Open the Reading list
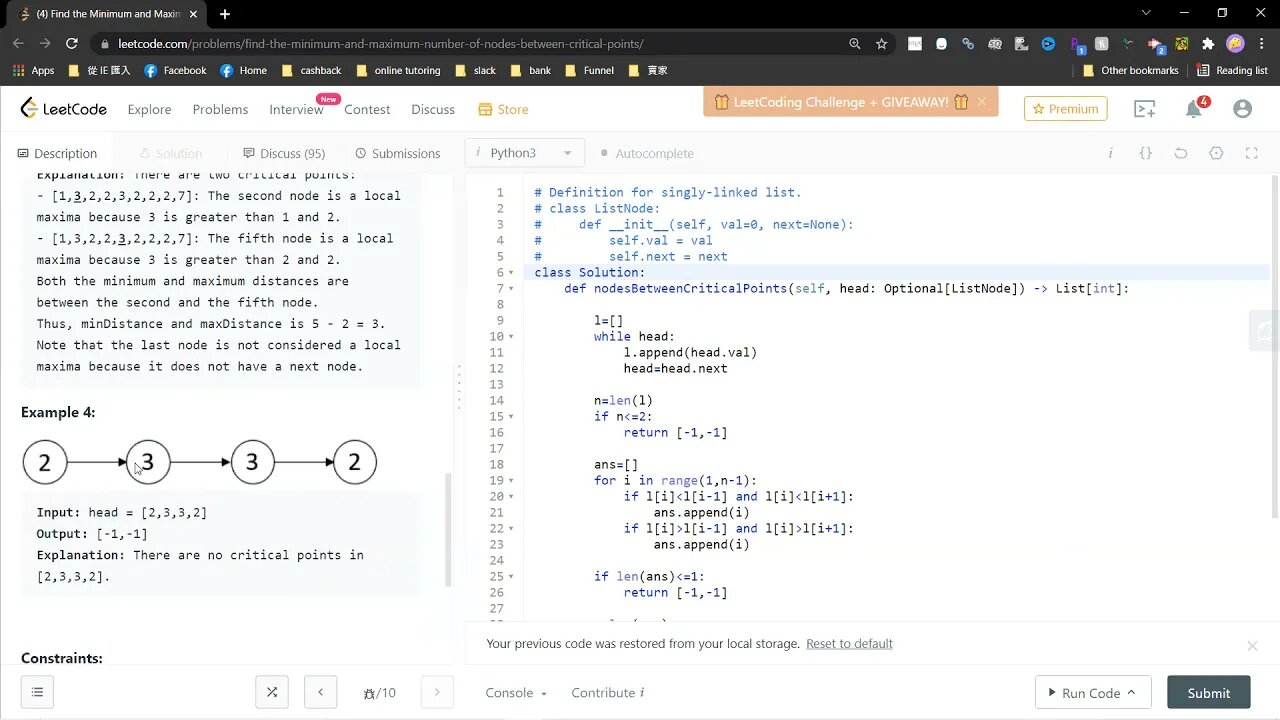The image size is (1280, 720). pos(1232,70)
